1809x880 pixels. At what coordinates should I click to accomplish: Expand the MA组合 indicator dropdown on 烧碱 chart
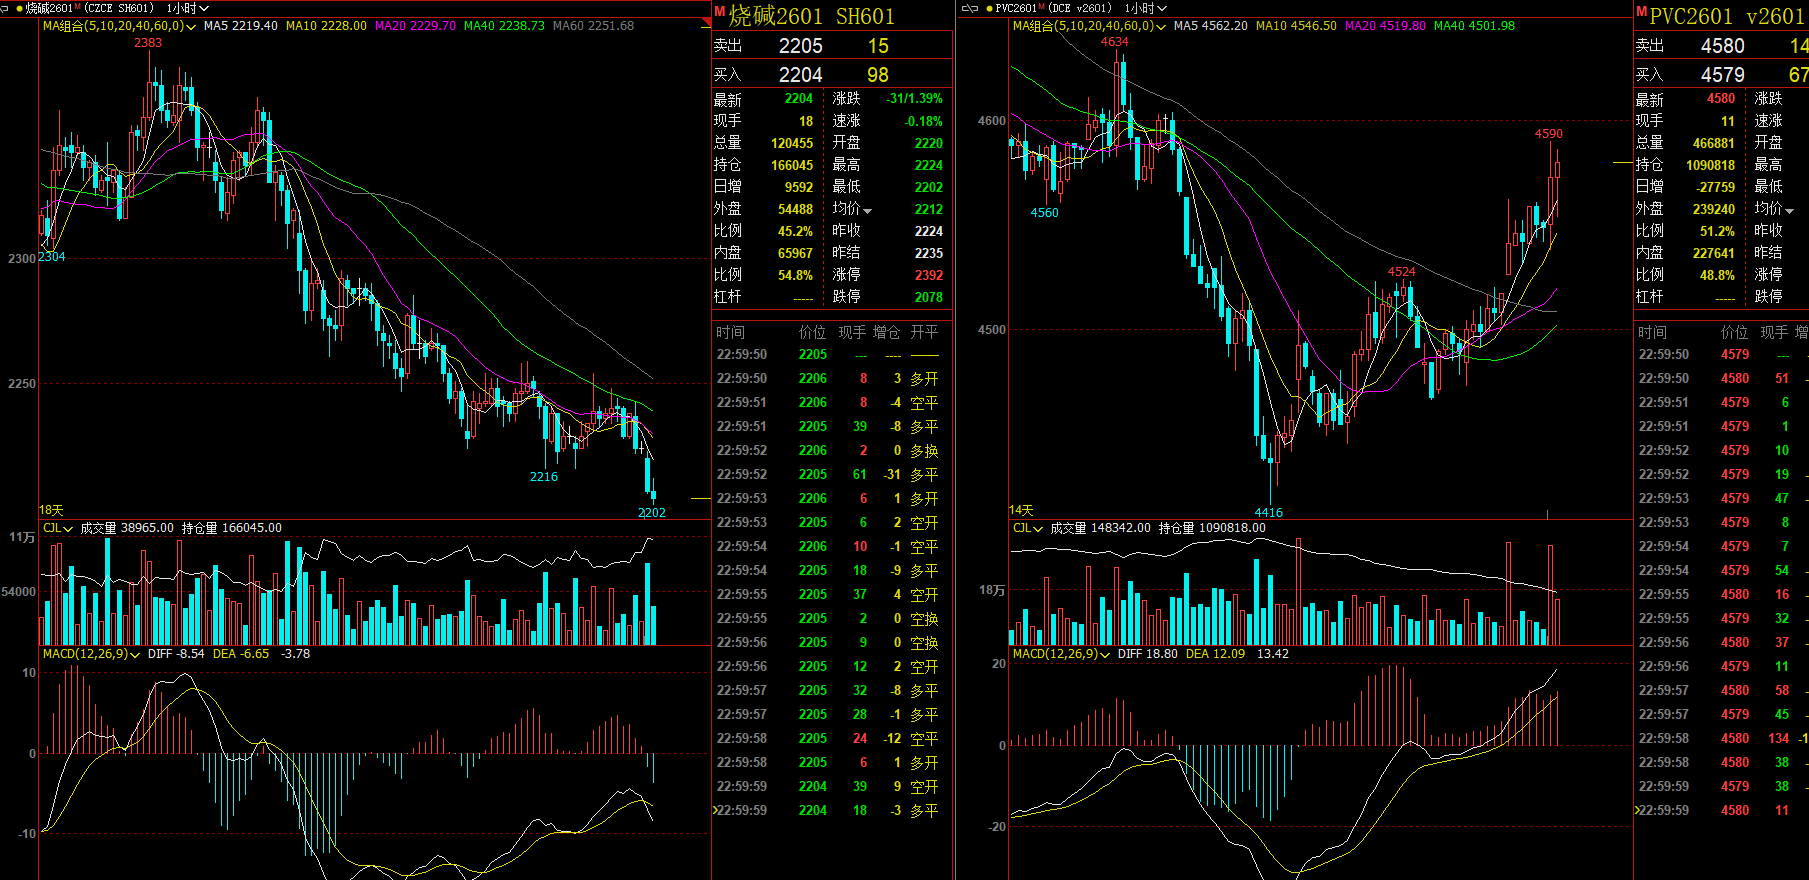190,27
